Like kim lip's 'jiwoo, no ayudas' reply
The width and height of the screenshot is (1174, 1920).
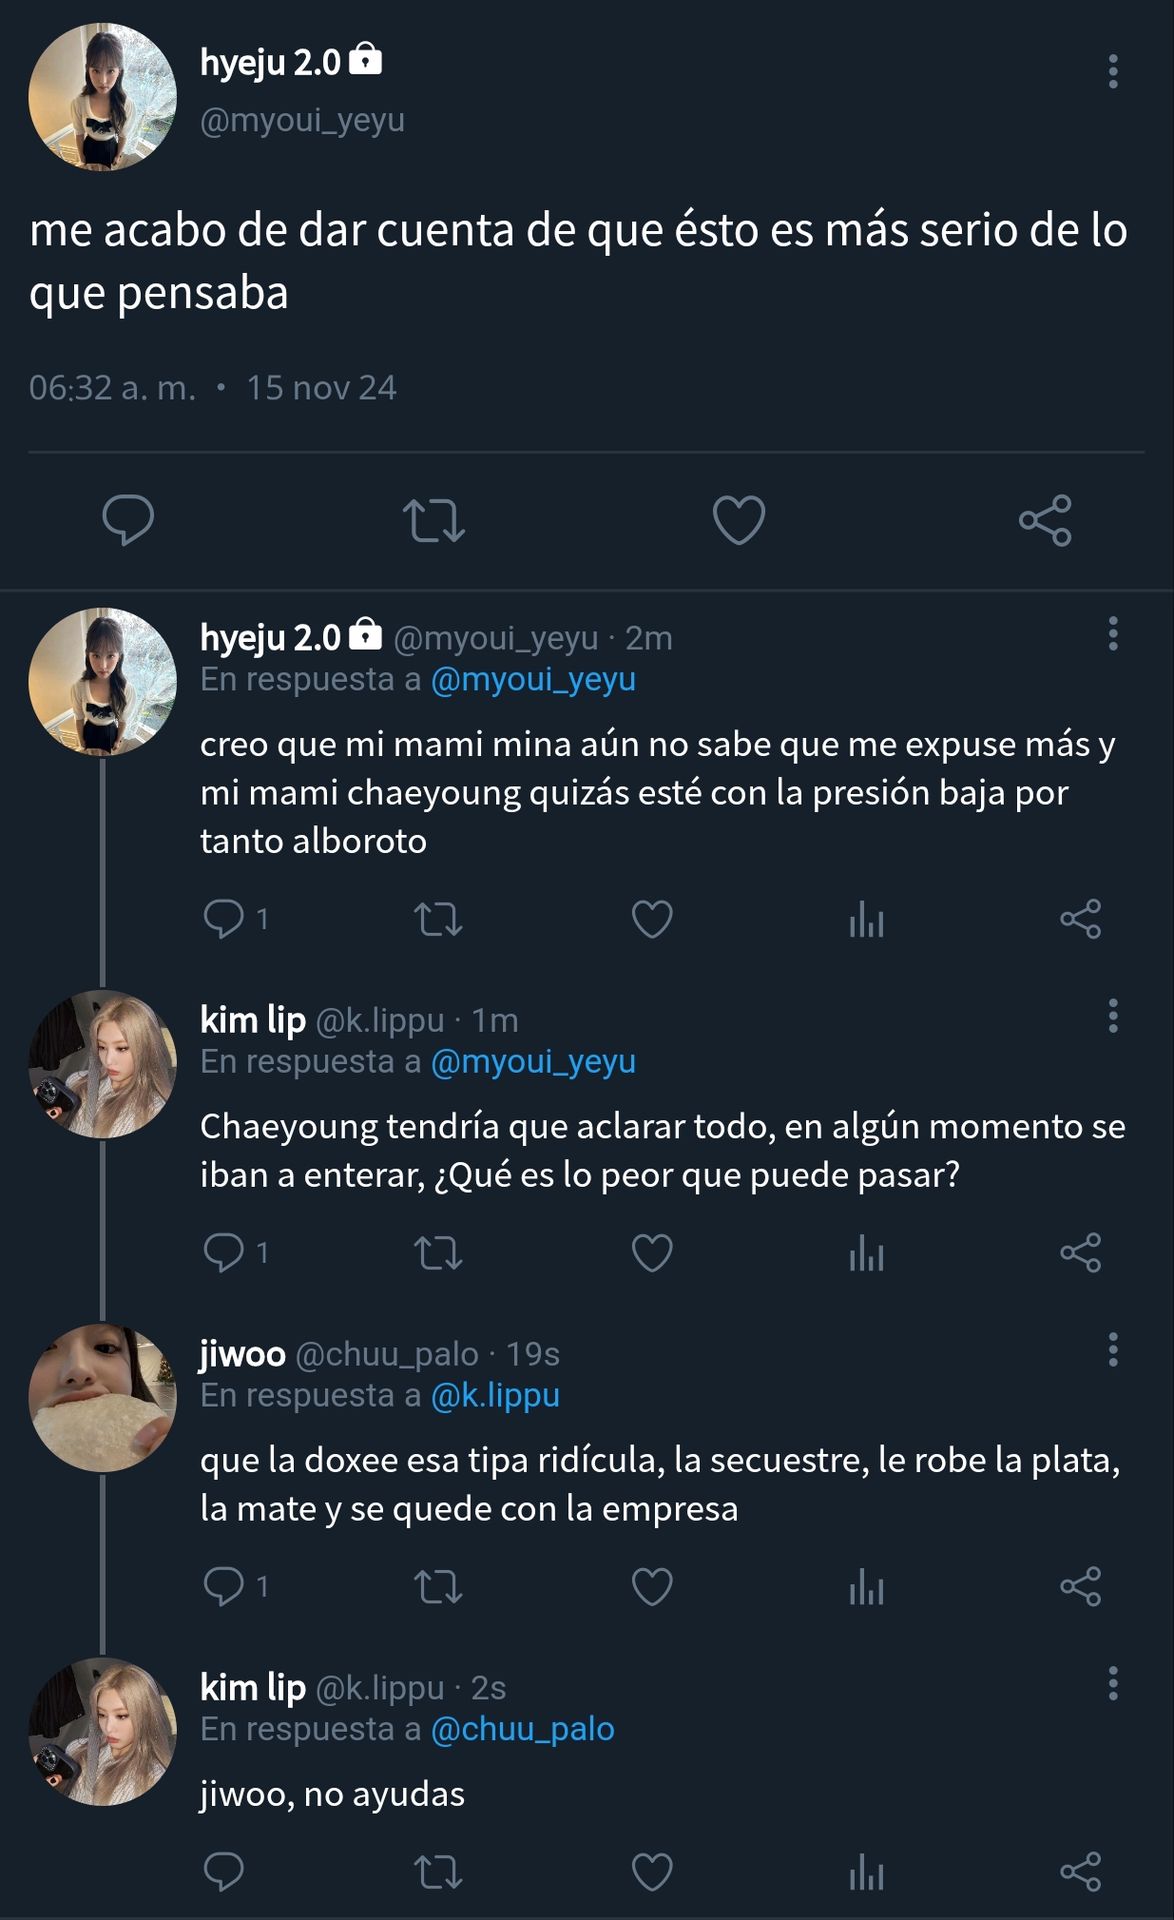click(x=652, y=1872)
